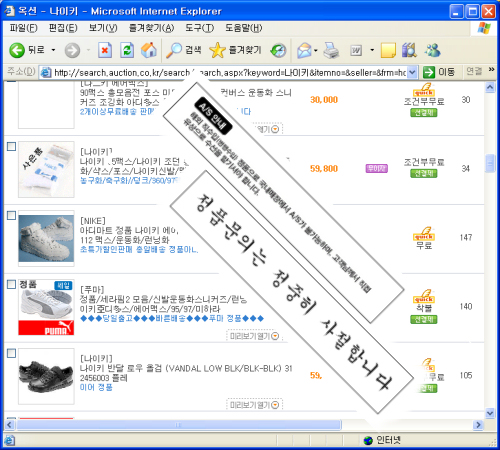The height and width of the screenshot is (450, 500).
Task: Open Edit button dropdown arrow
Action: point(372,51)
